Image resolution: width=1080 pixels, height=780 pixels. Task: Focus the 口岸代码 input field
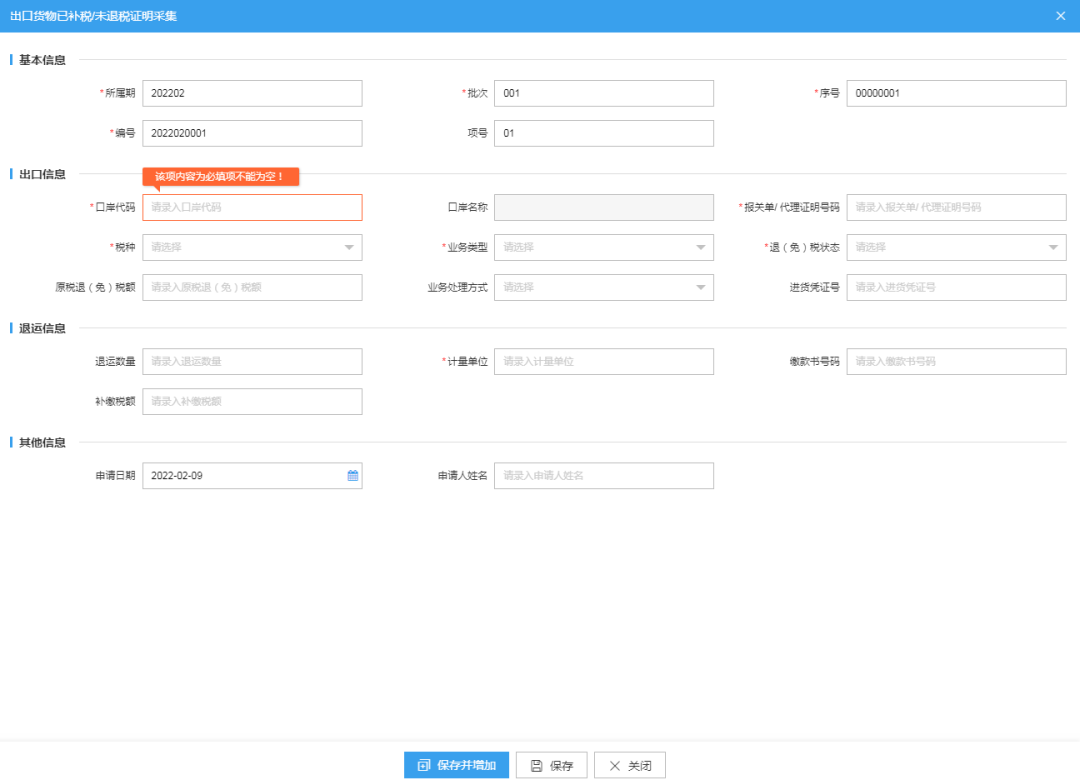(x=252, y=207)
